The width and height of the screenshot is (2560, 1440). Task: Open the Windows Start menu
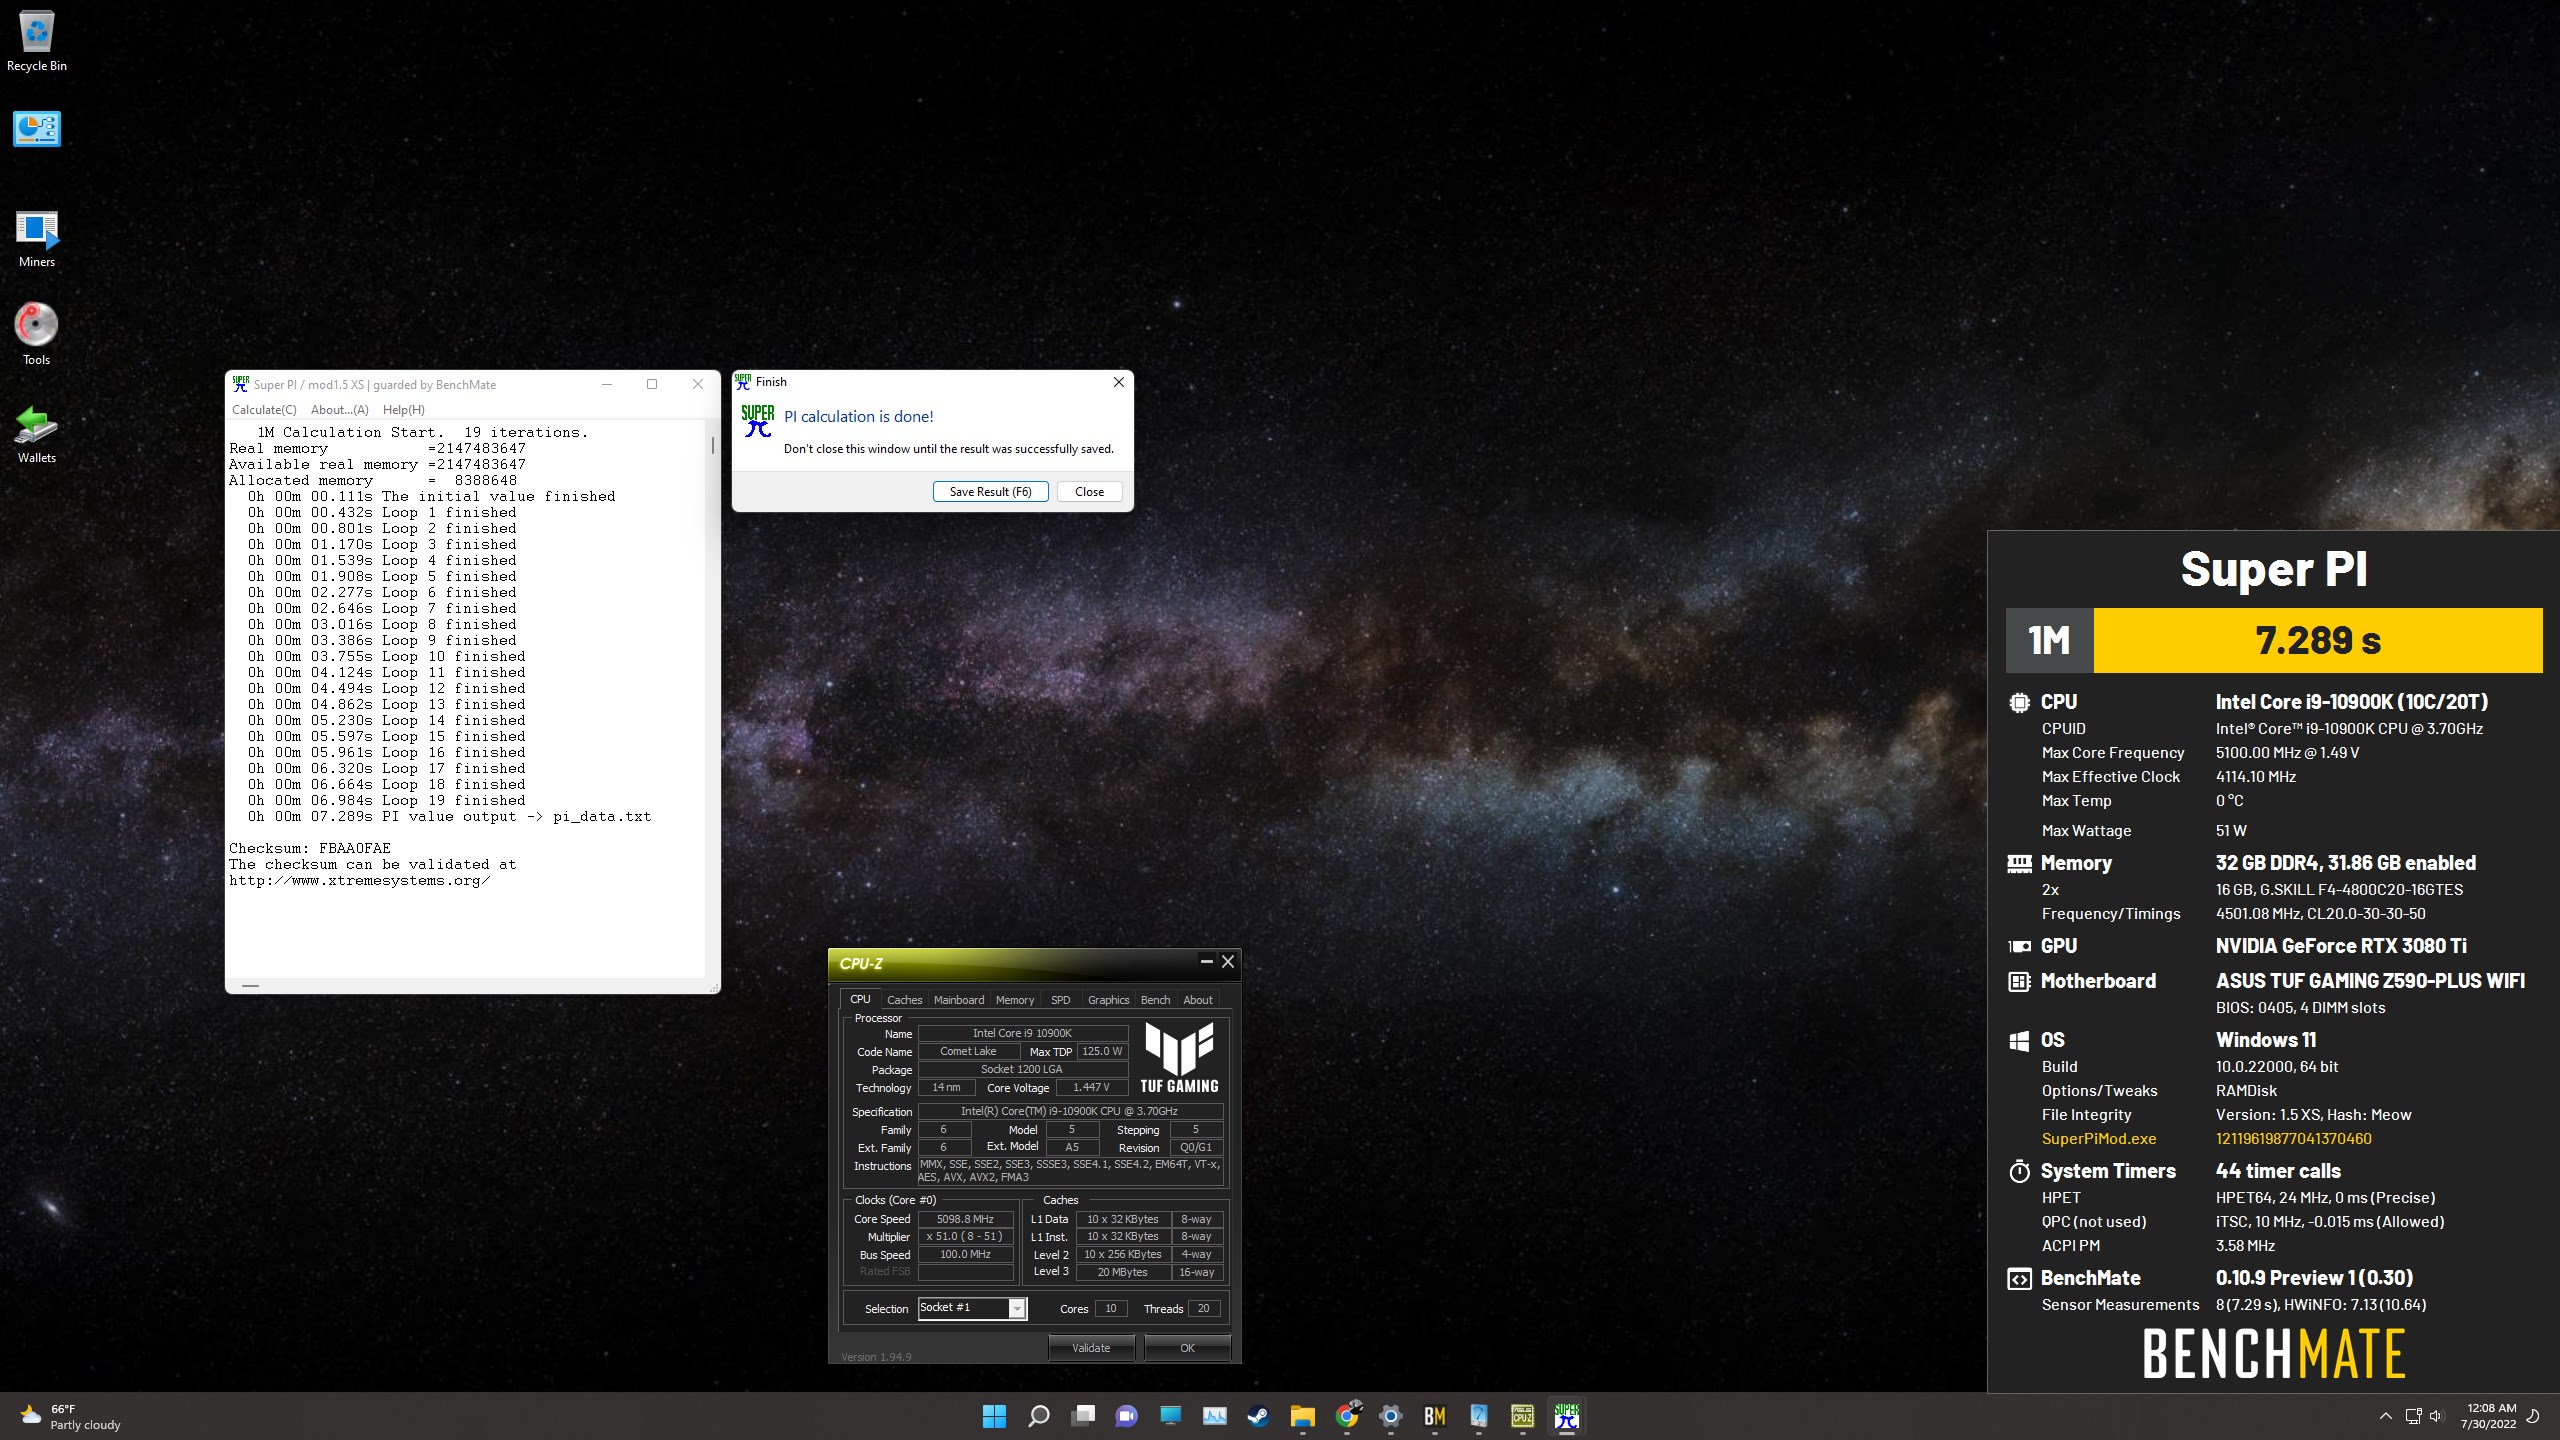[x=994, y=1416]
